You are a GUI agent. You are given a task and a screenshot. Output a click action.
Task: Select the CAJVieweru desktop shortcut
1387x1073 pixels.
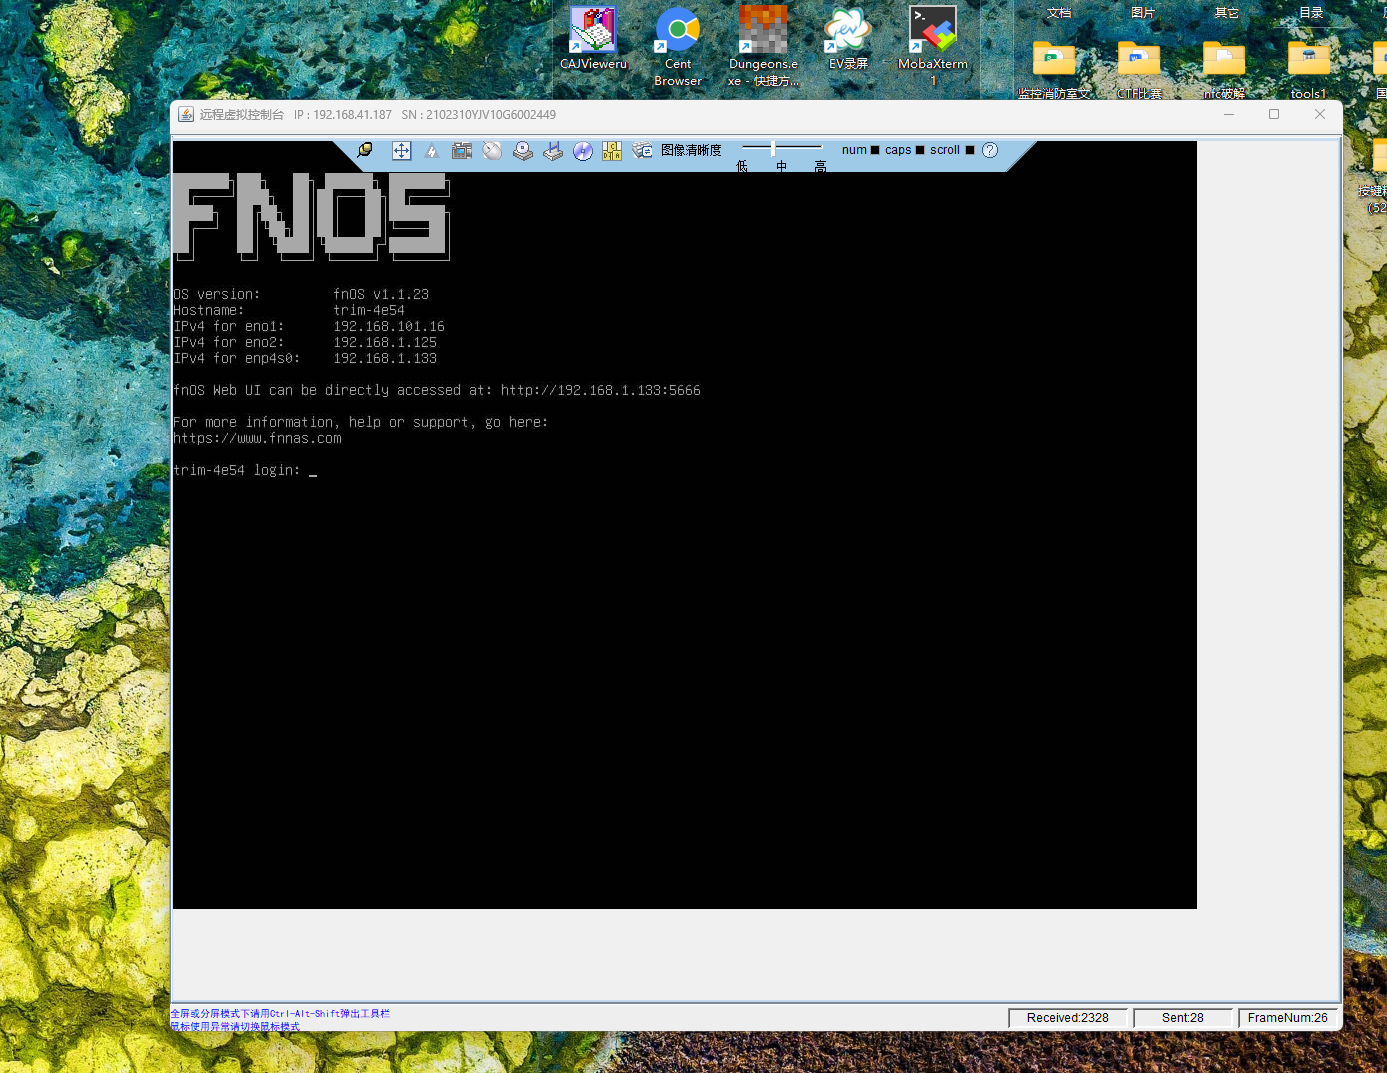pyautogui.click(x=593, y=40)
